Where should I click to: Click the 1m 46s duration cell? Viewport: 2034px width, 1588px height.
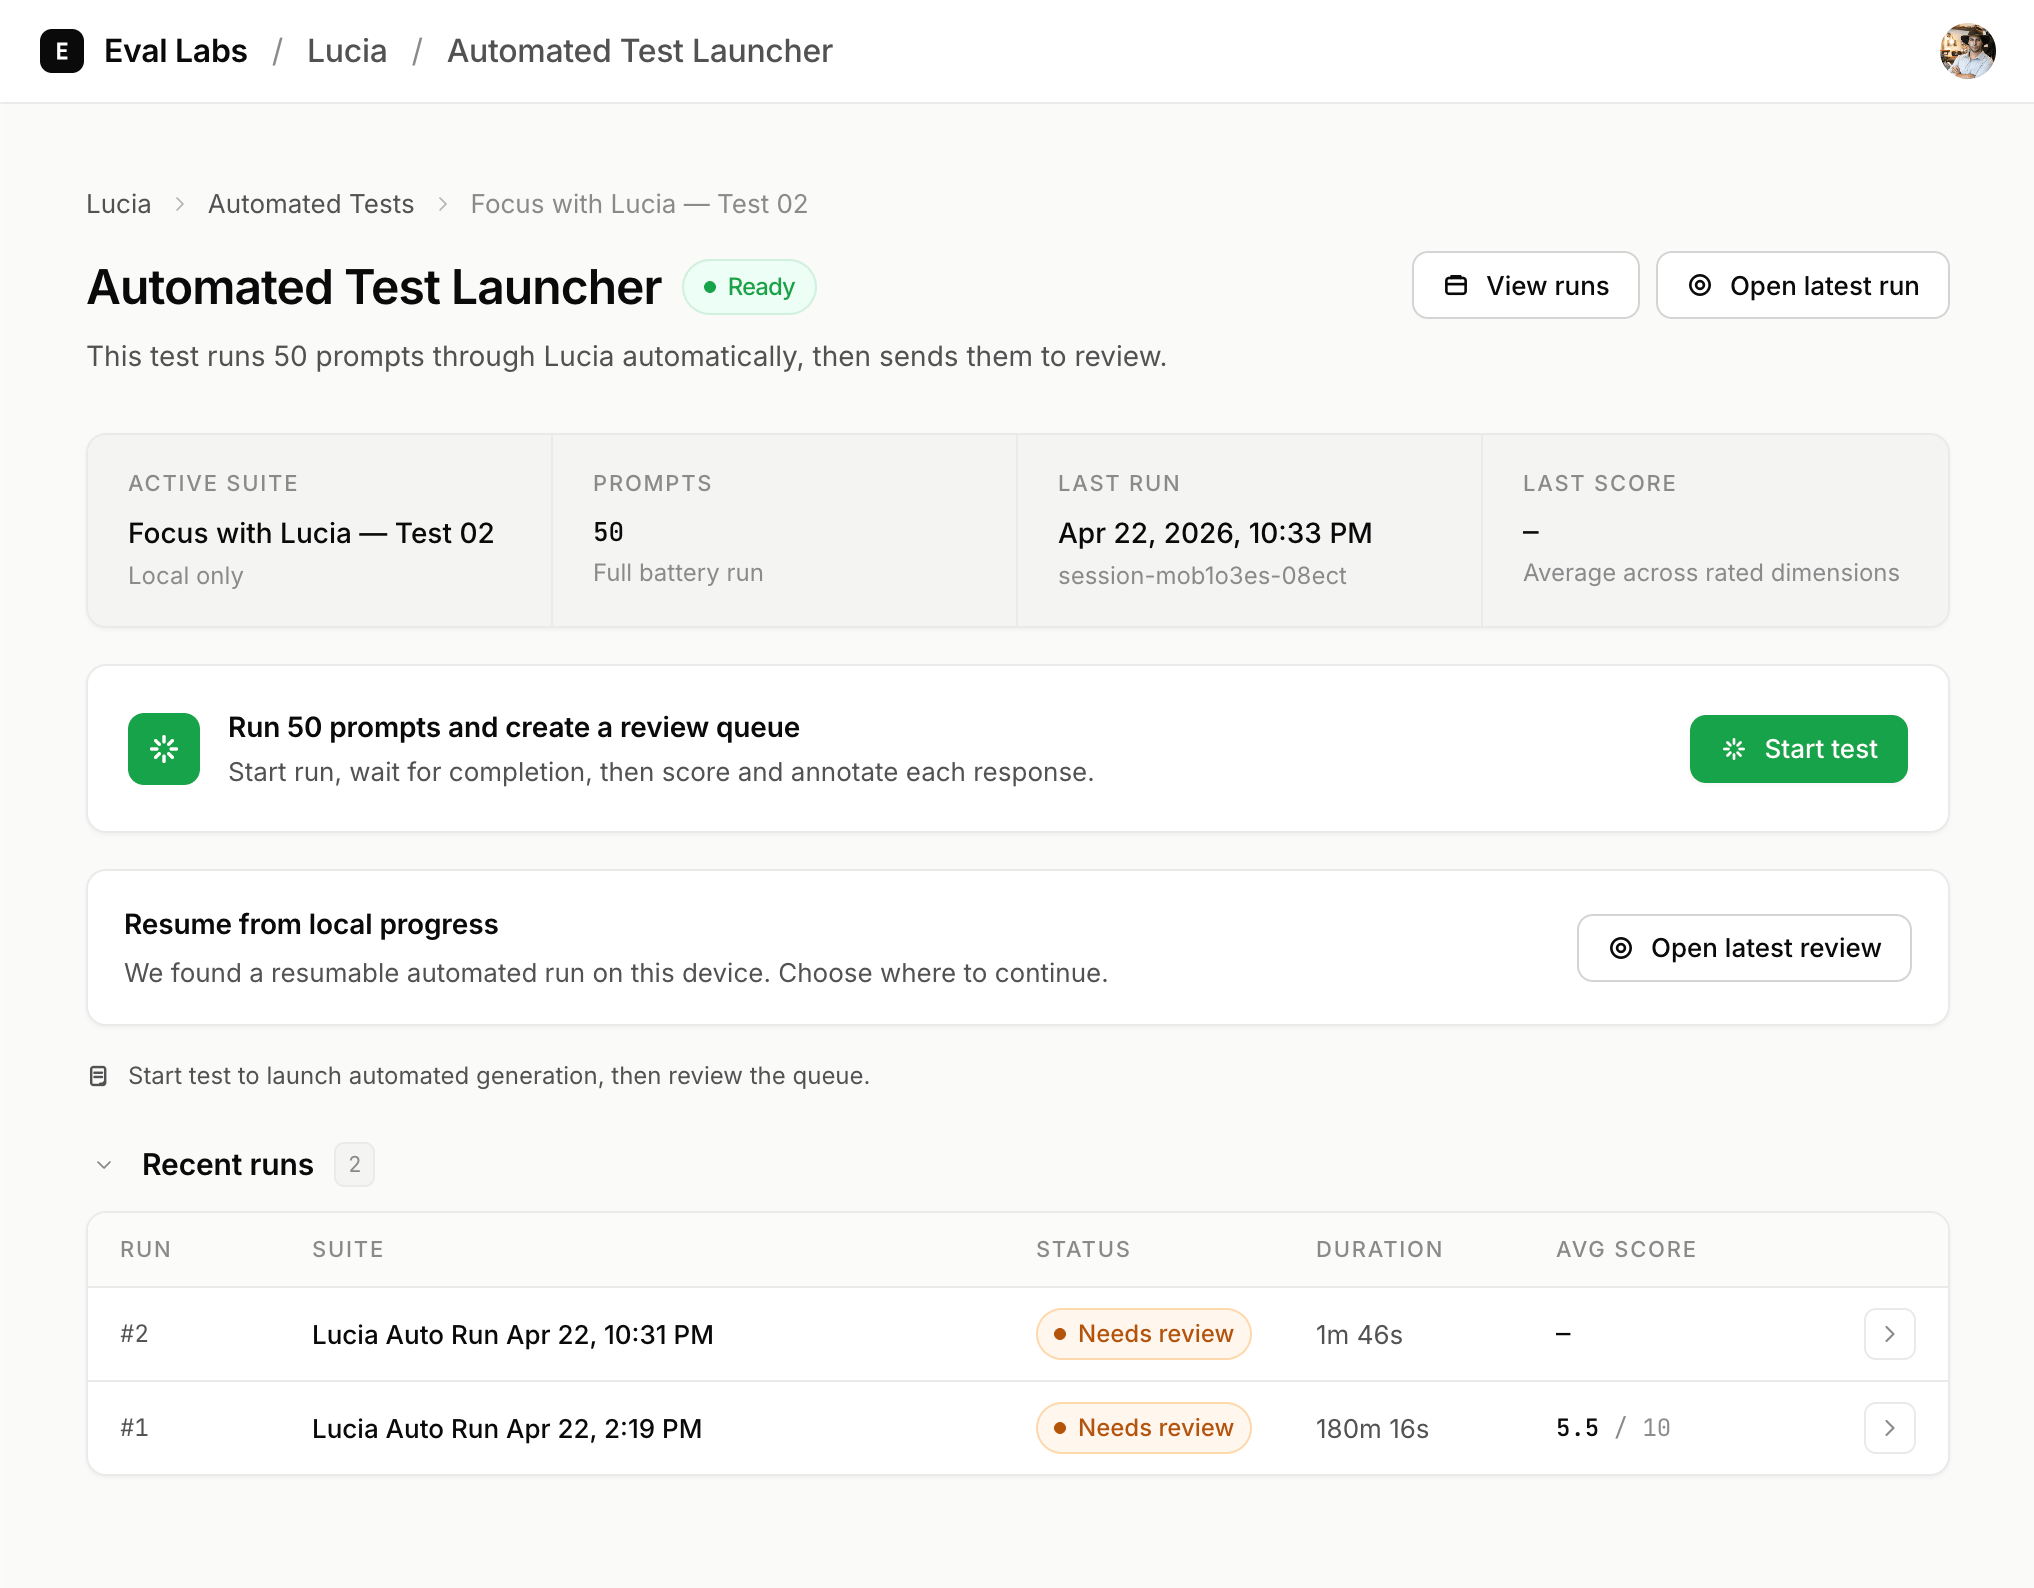[1359, 1335]
